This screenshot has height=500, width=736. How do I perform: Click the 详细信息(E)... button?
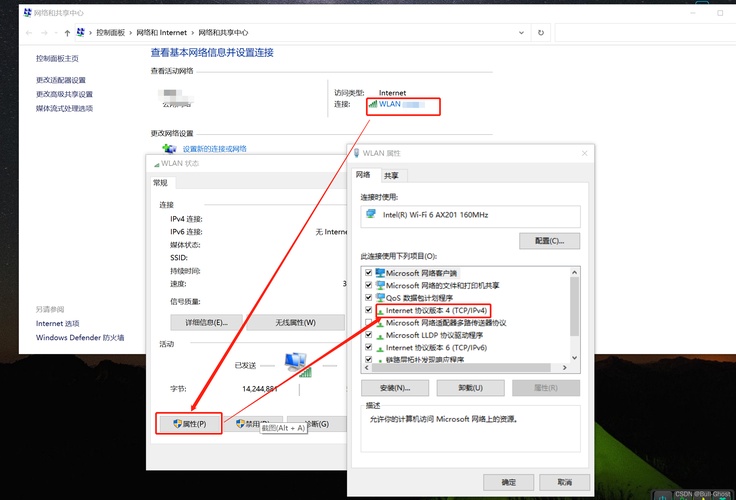[x=206, y=323]
